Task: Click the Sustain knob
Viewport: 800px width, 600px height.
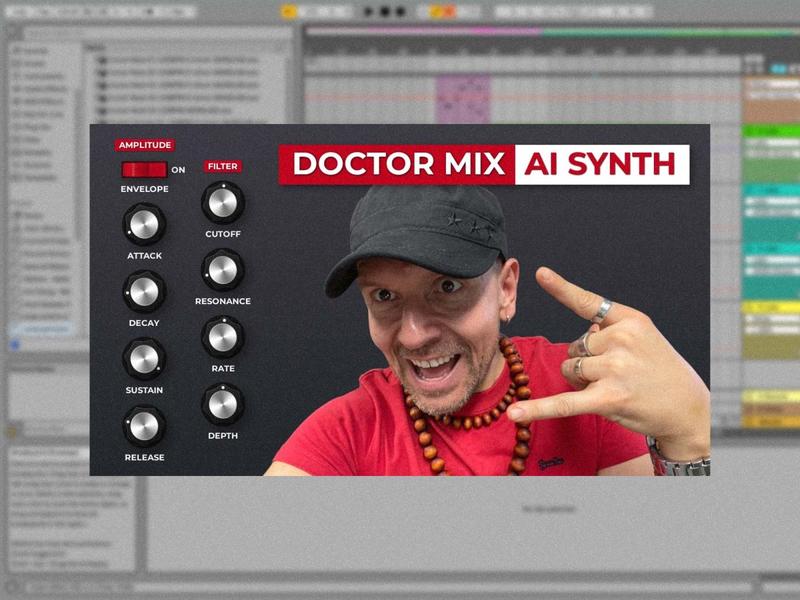Action: (144, 359)
